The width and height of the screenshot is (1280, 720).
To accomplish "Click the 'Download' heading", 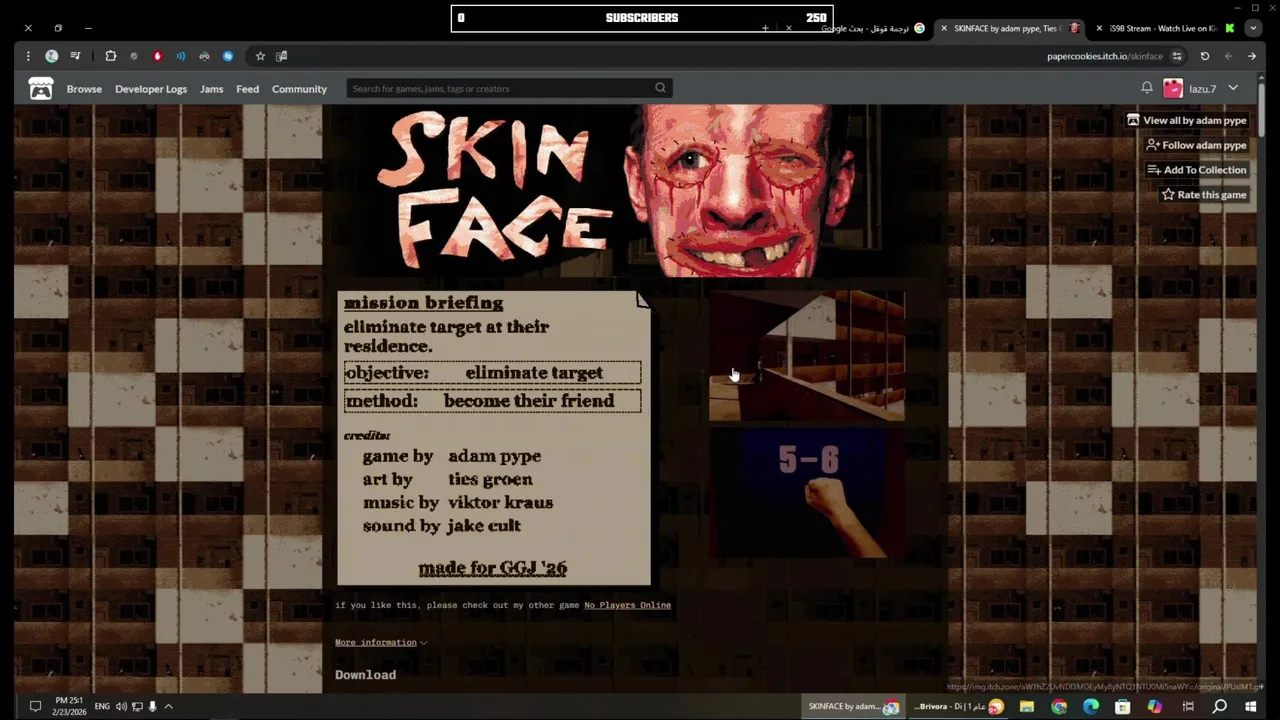I will (x=366, y=675).
